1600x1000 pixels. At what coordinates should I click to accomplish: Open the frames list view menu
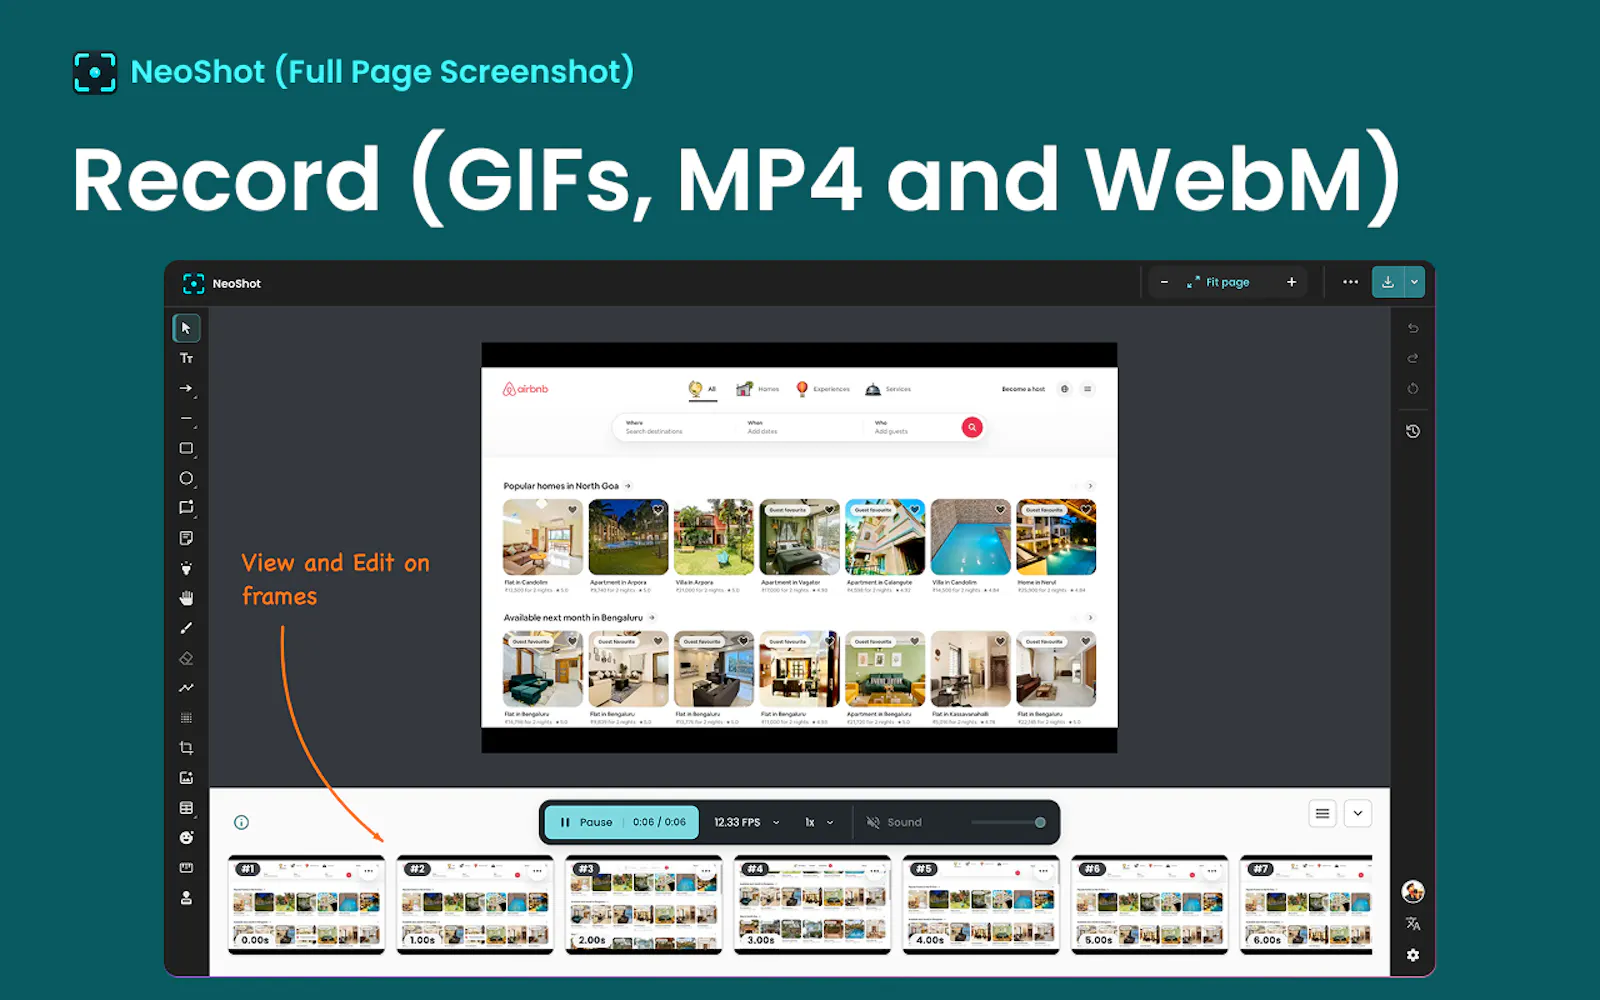[x=1322, y=814]
